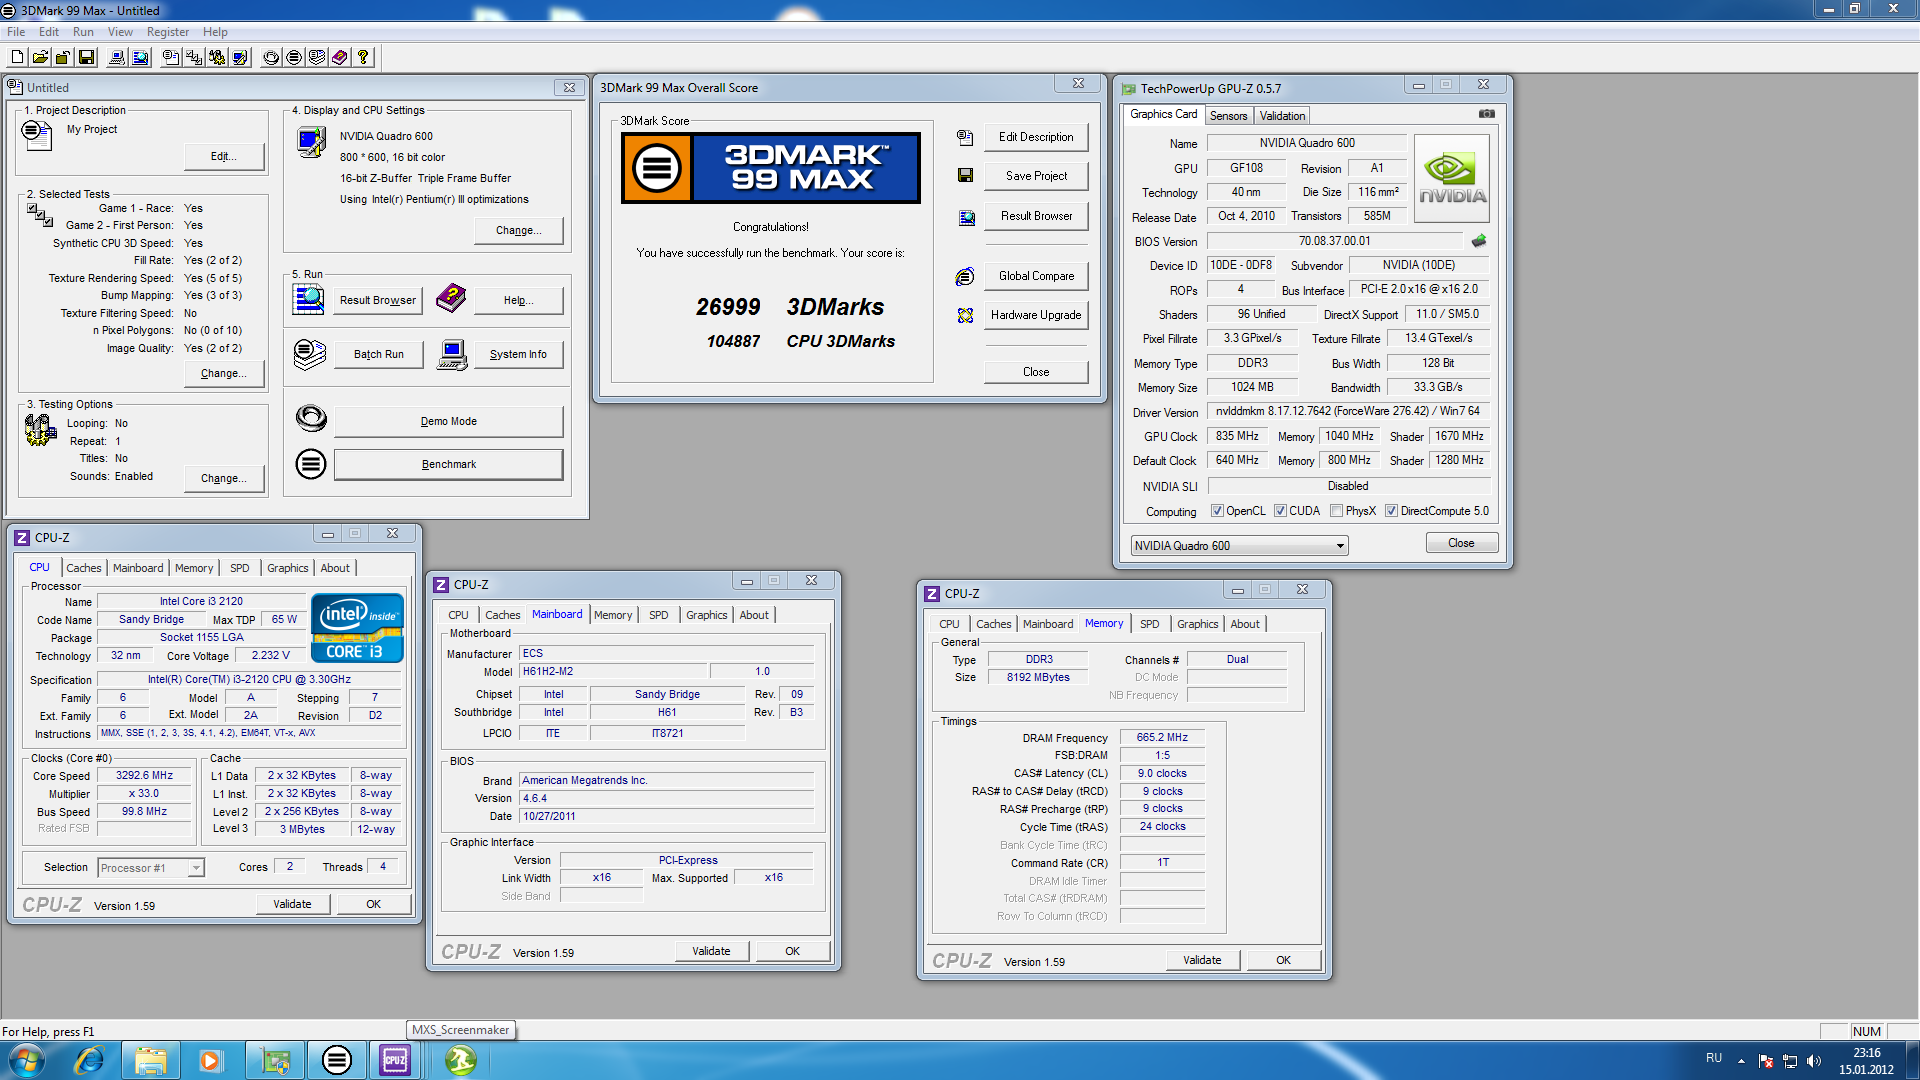Click the Testing Options toolbar icon
The image size is (1920, 1080).
(217, 58)
